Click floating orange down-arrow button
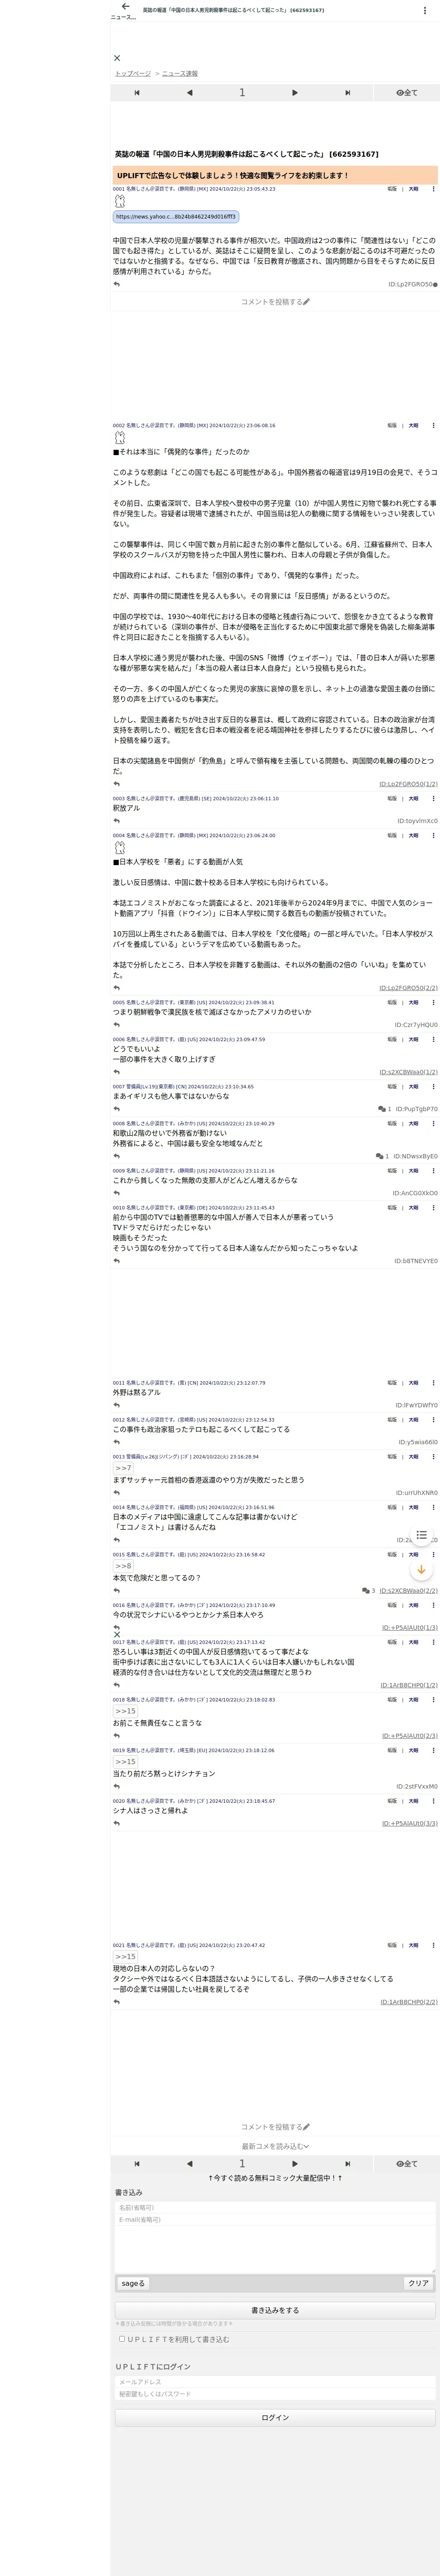This screenshot has width=440, height=2576. [x=421, y=1569]
